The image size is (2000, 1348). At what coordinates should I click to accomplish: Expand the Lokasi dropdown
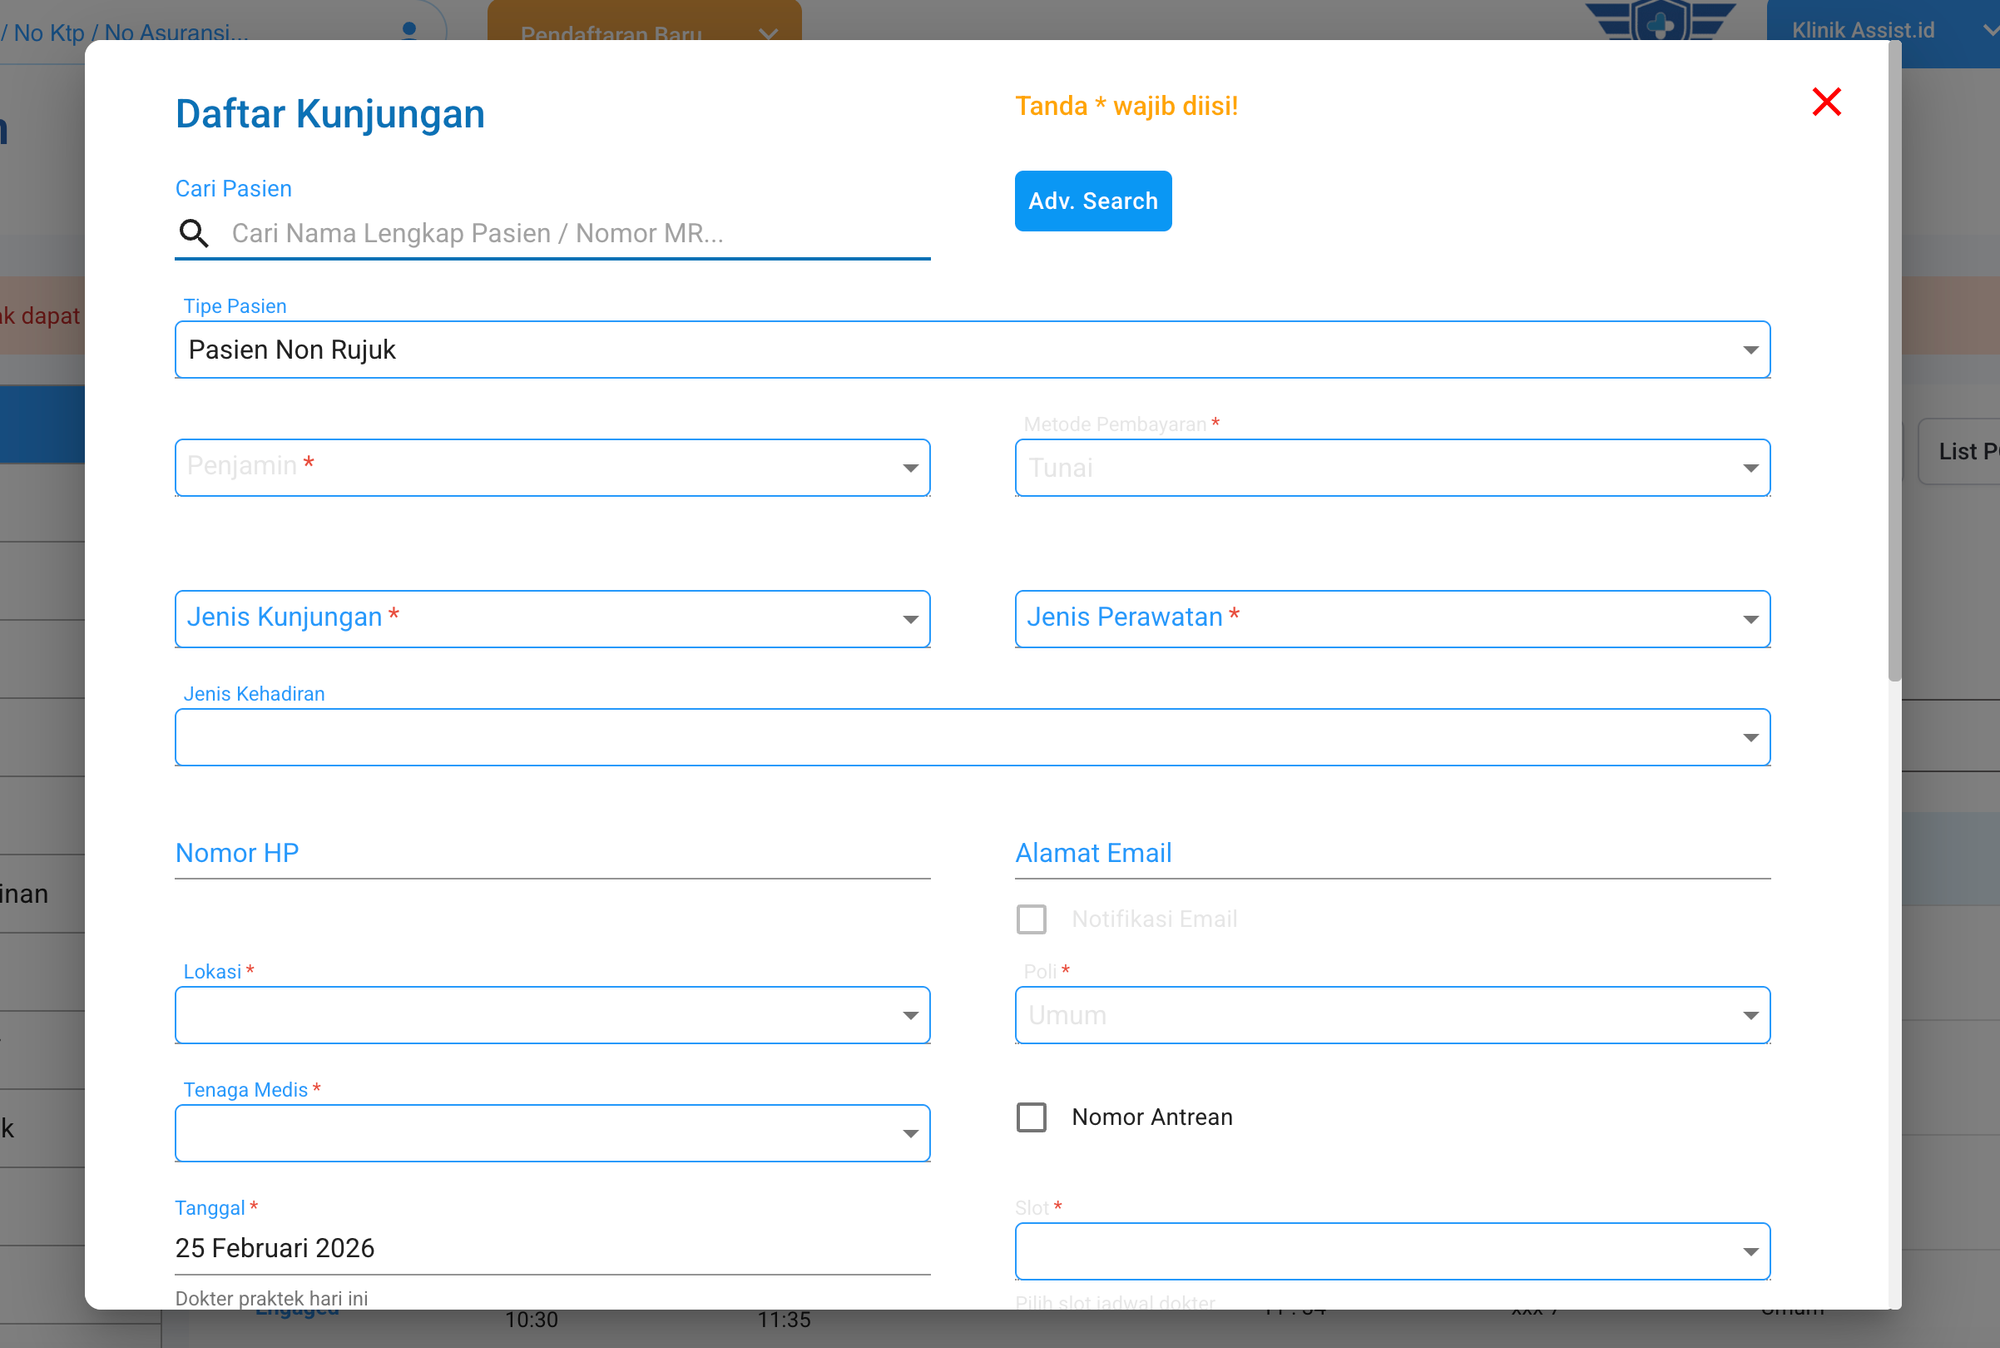(552, 1015)
